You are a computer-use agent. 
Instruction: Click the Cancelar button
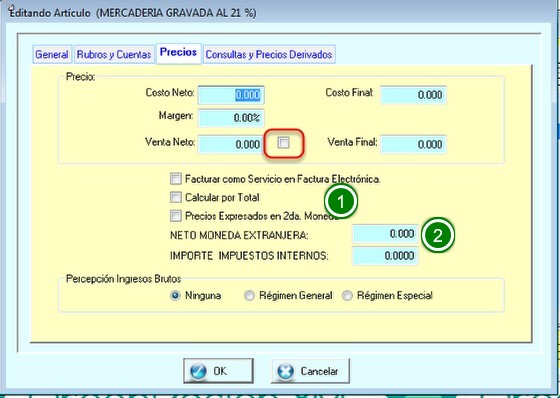[310, 371]
